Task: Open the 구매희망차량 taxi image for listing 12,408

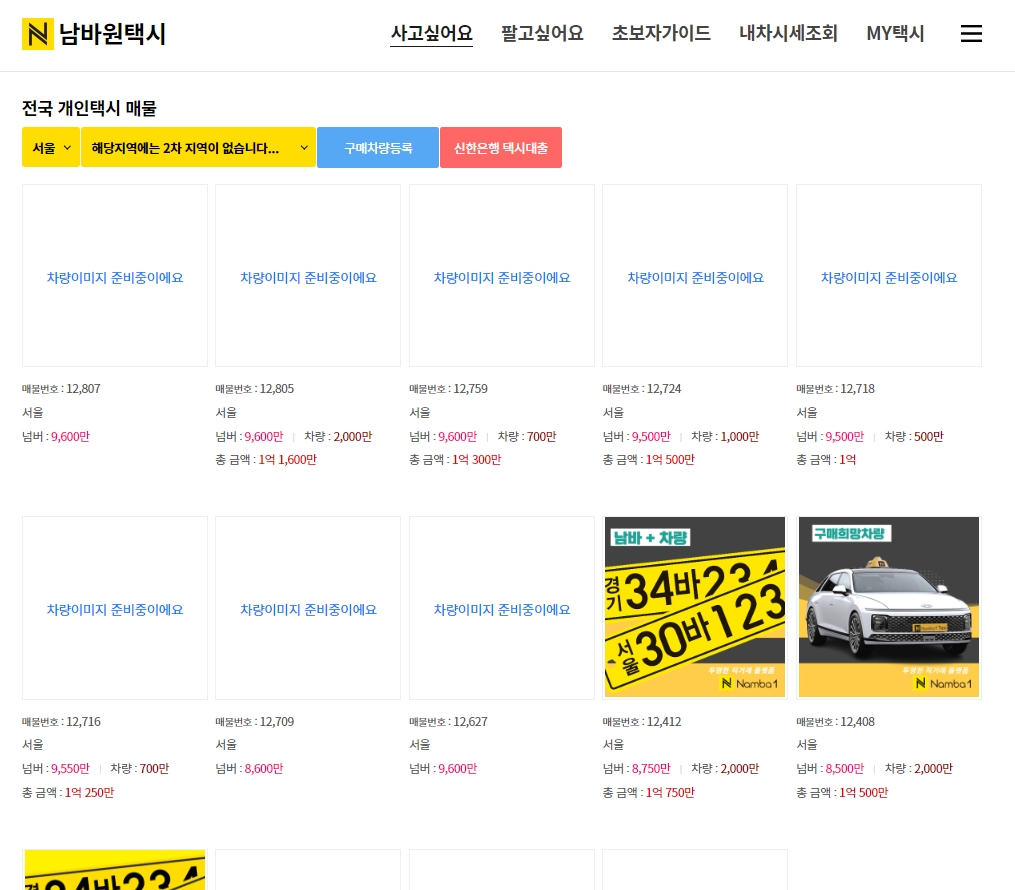Action: pos(889,608)
